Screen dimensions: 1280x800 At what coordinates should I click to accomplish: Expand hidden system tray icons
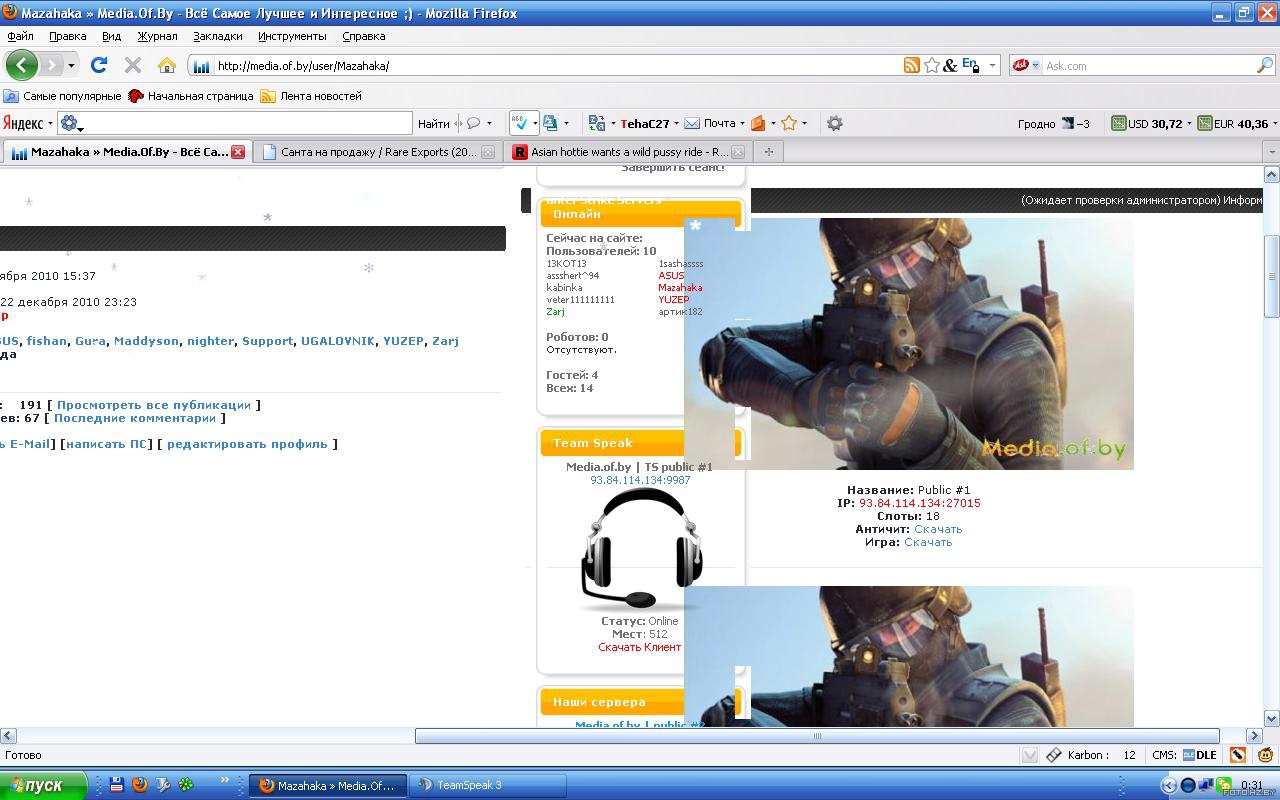(x=1169, y=786)
